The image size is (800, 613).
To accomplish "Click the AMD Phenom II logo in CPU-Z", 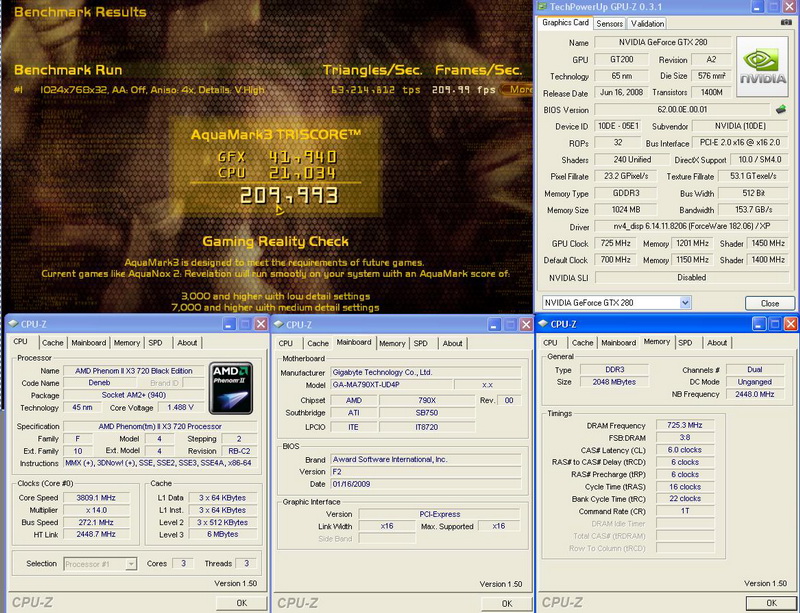I will 232,388.
